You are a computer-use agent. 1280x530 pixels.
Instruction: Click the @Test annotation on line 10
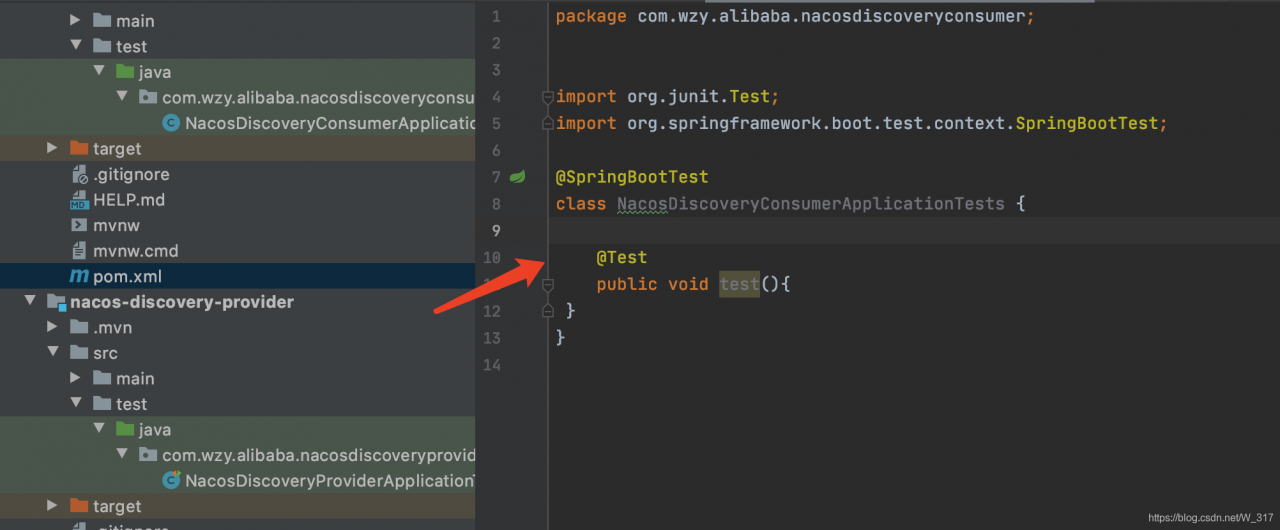(x=622, y=258)
